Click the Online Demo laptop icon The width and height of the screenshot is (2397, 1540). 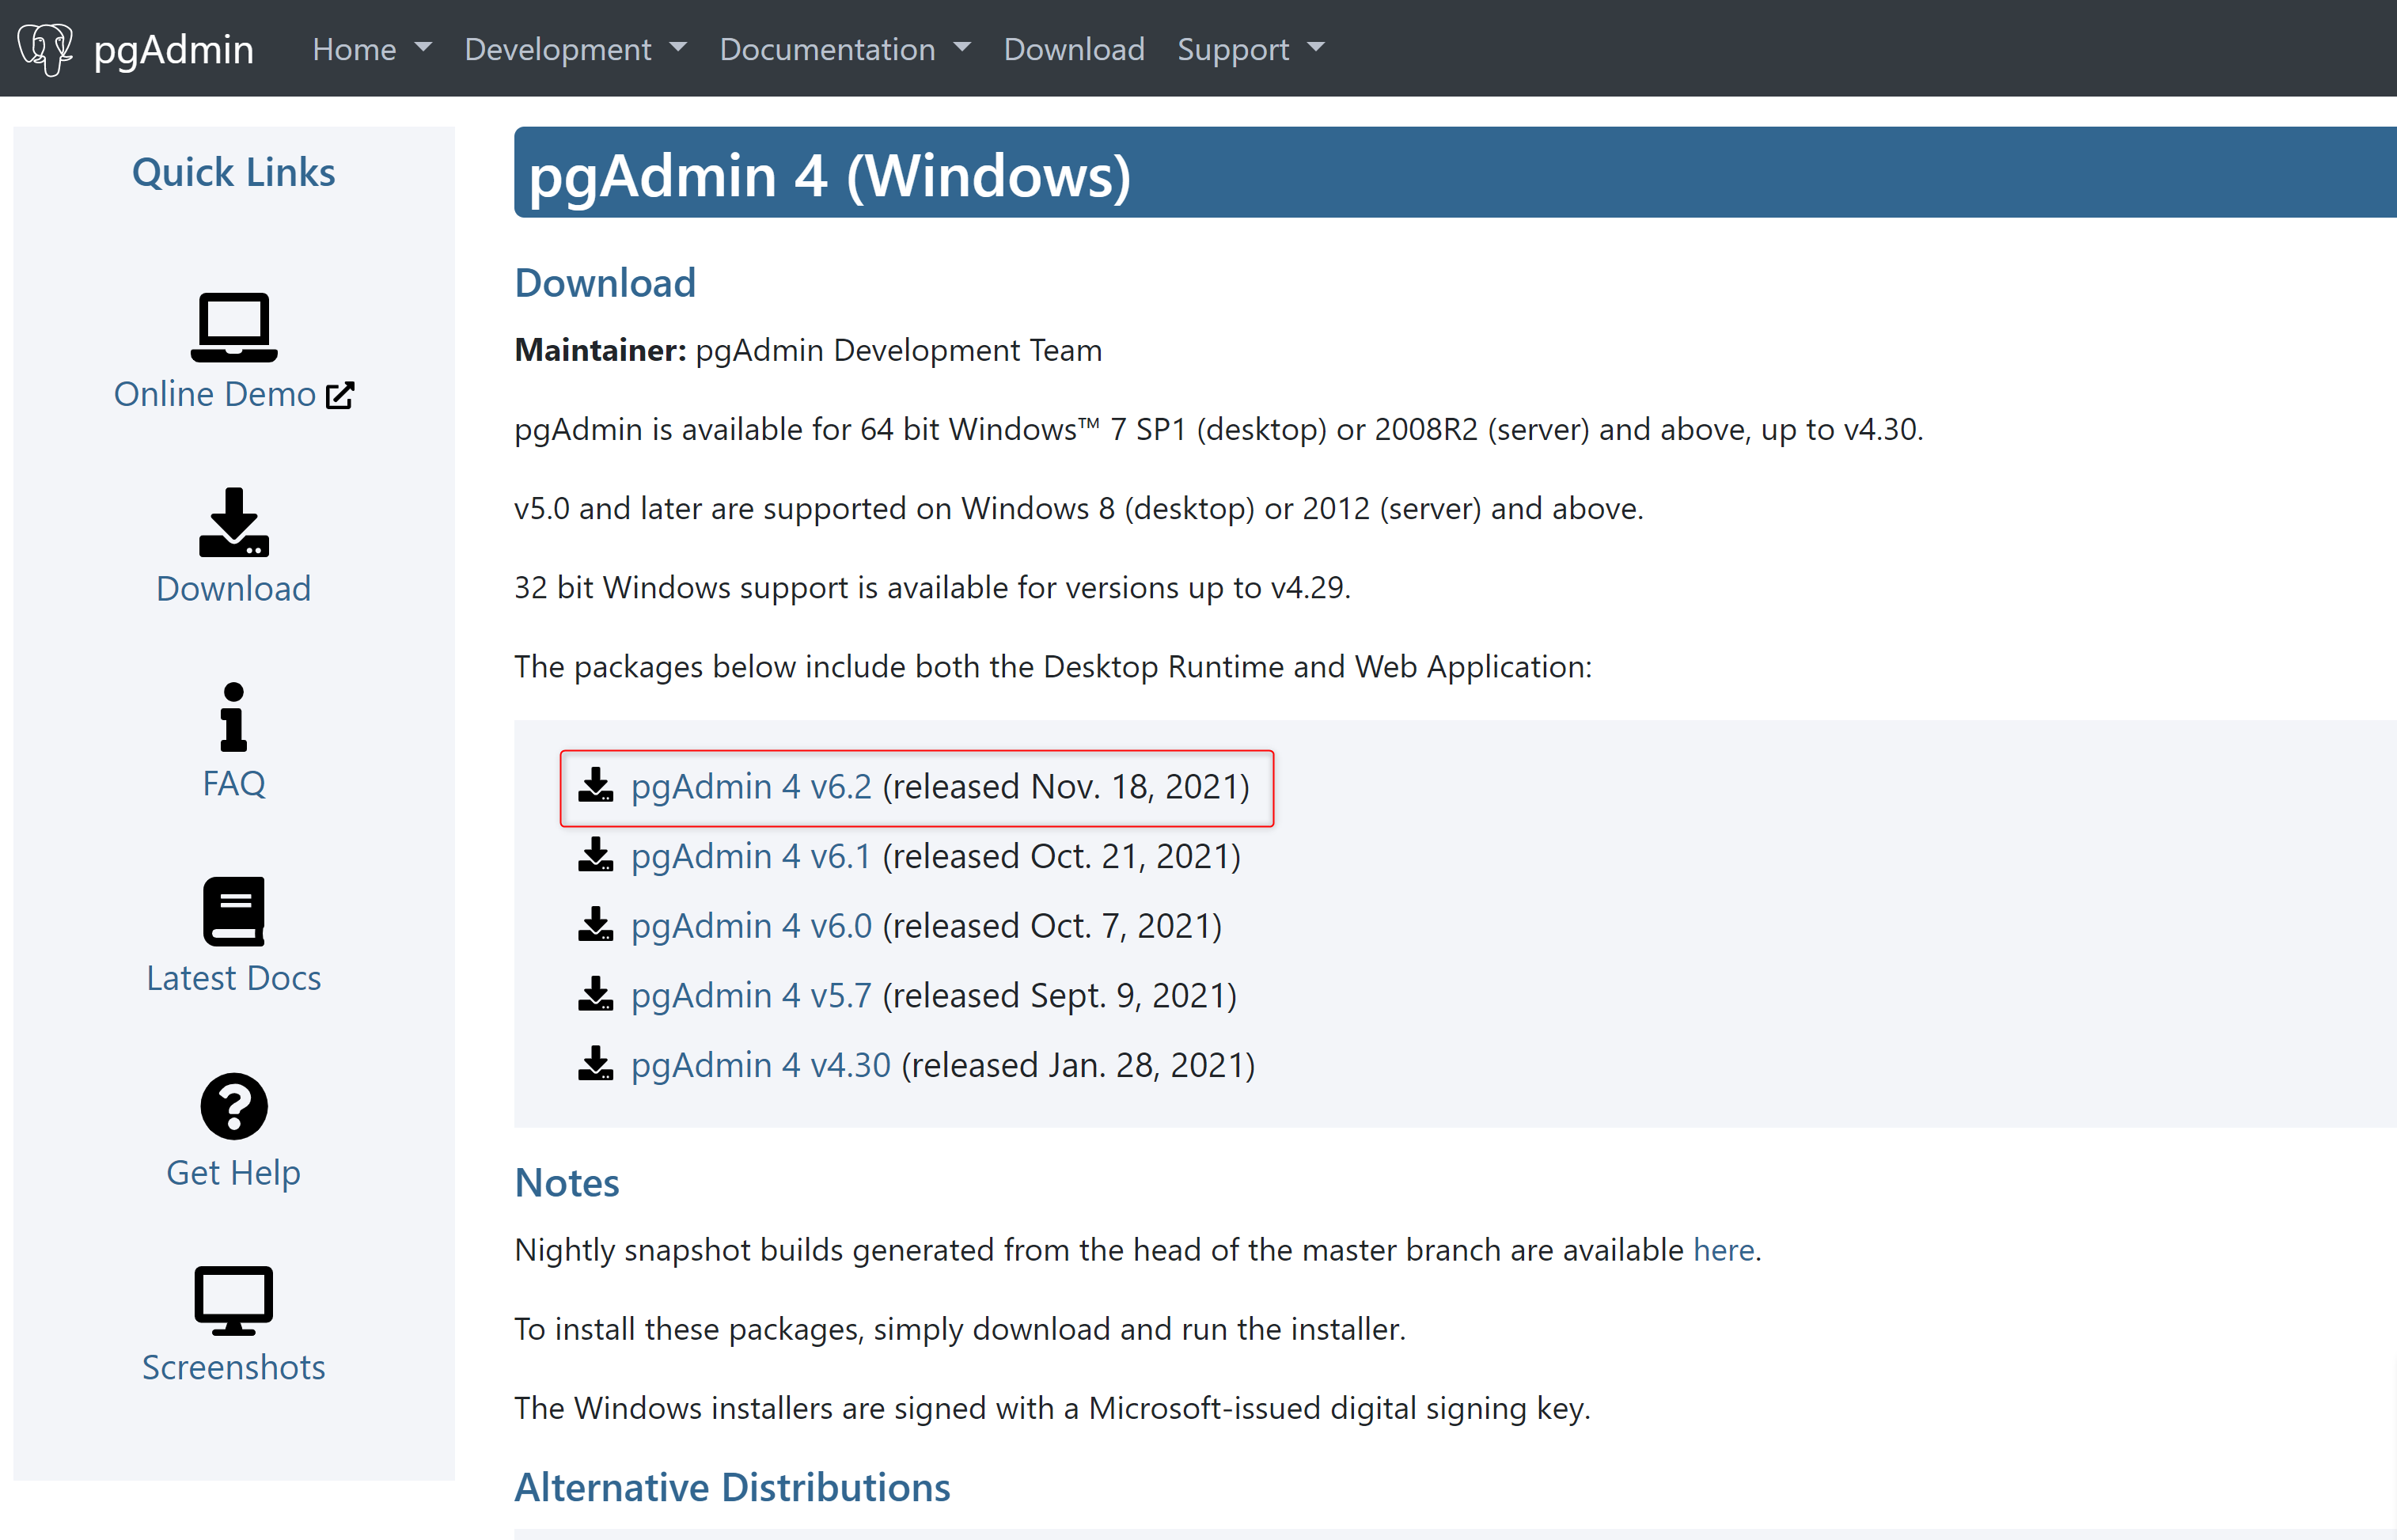click(x=234, y=327)
